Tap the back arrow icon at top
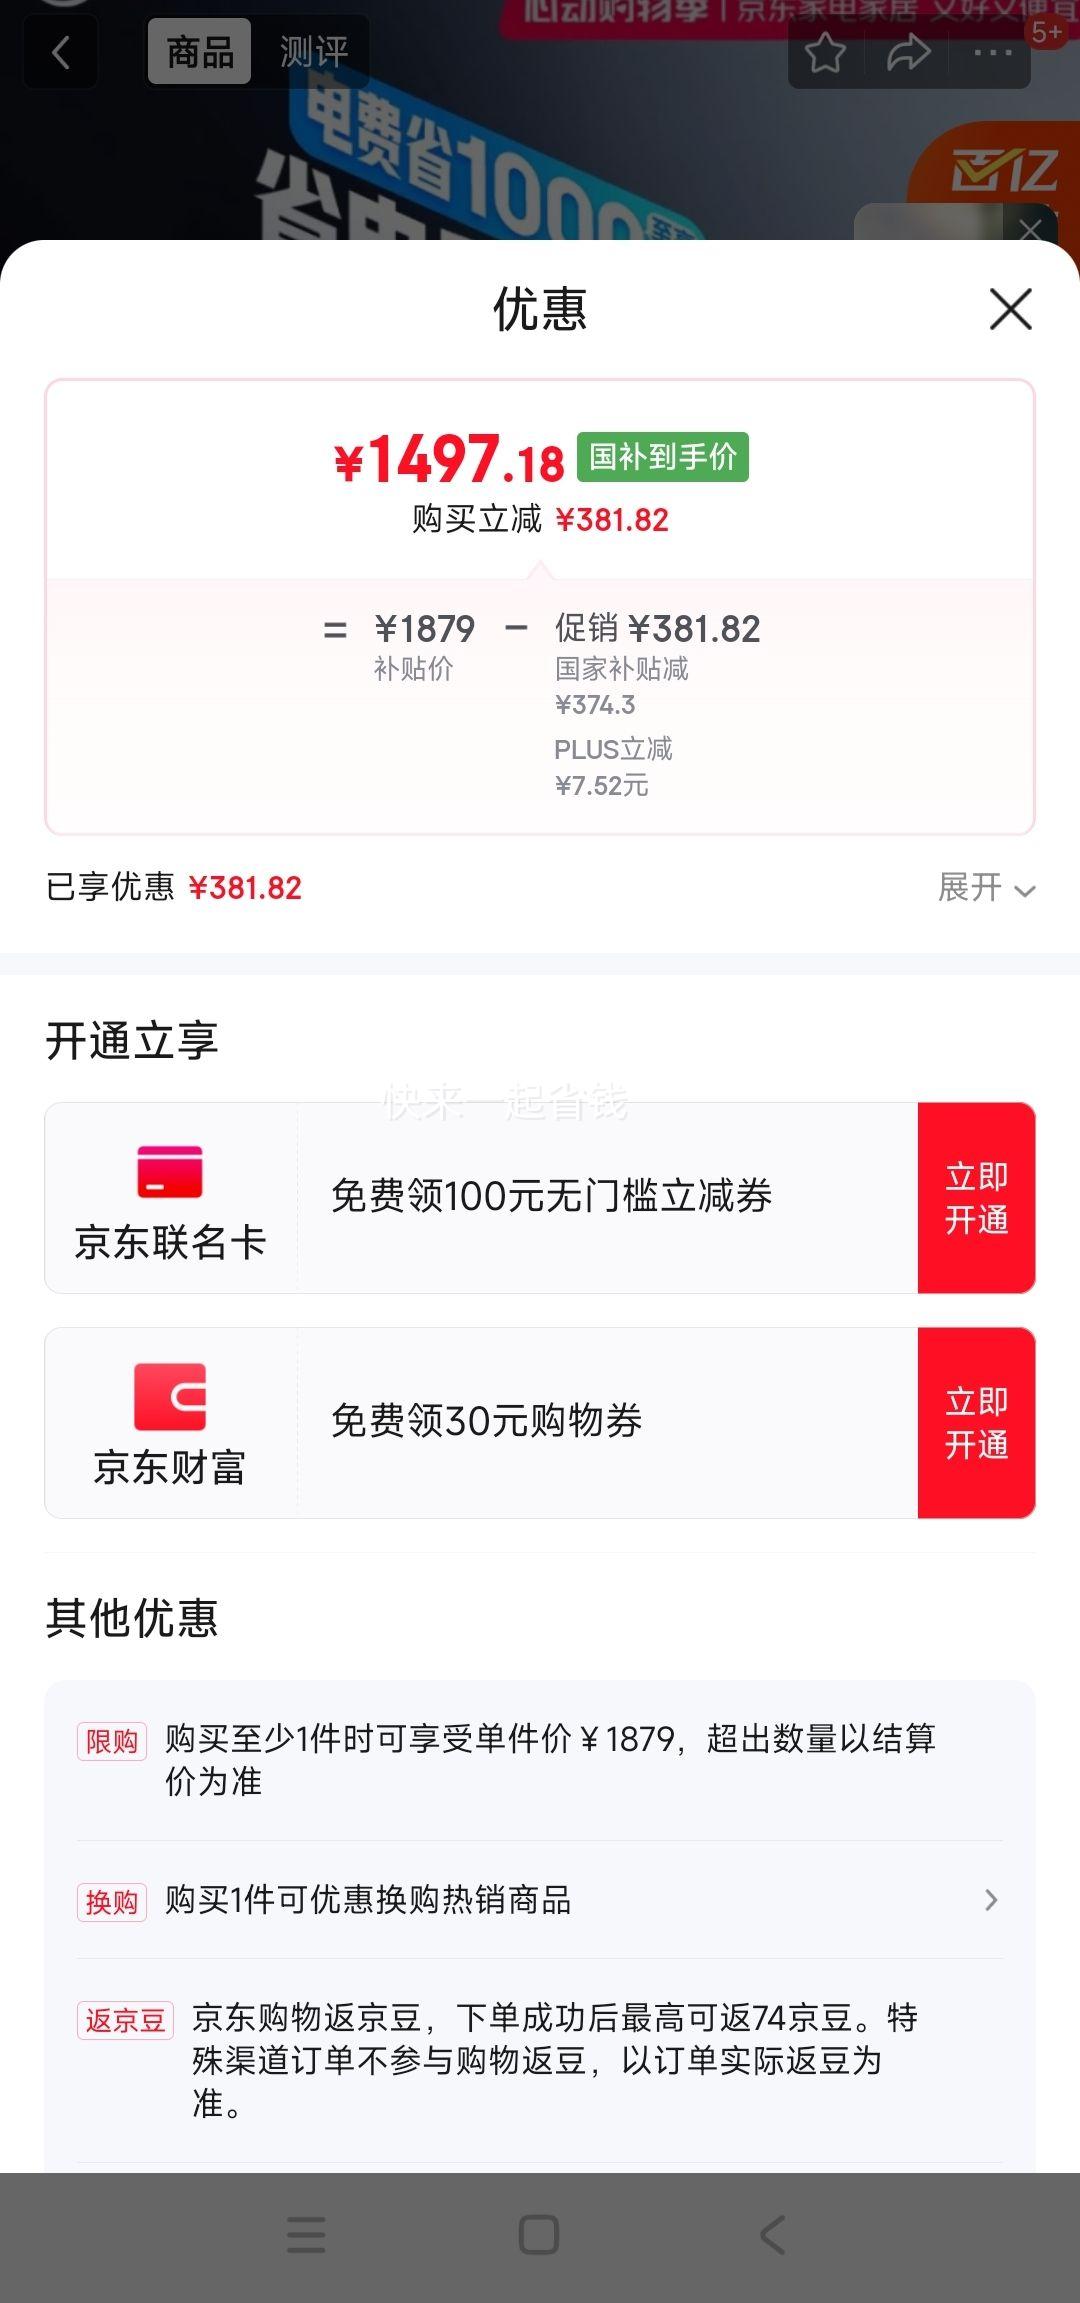Screen dimensions: 1080x2303 (61, 52)
